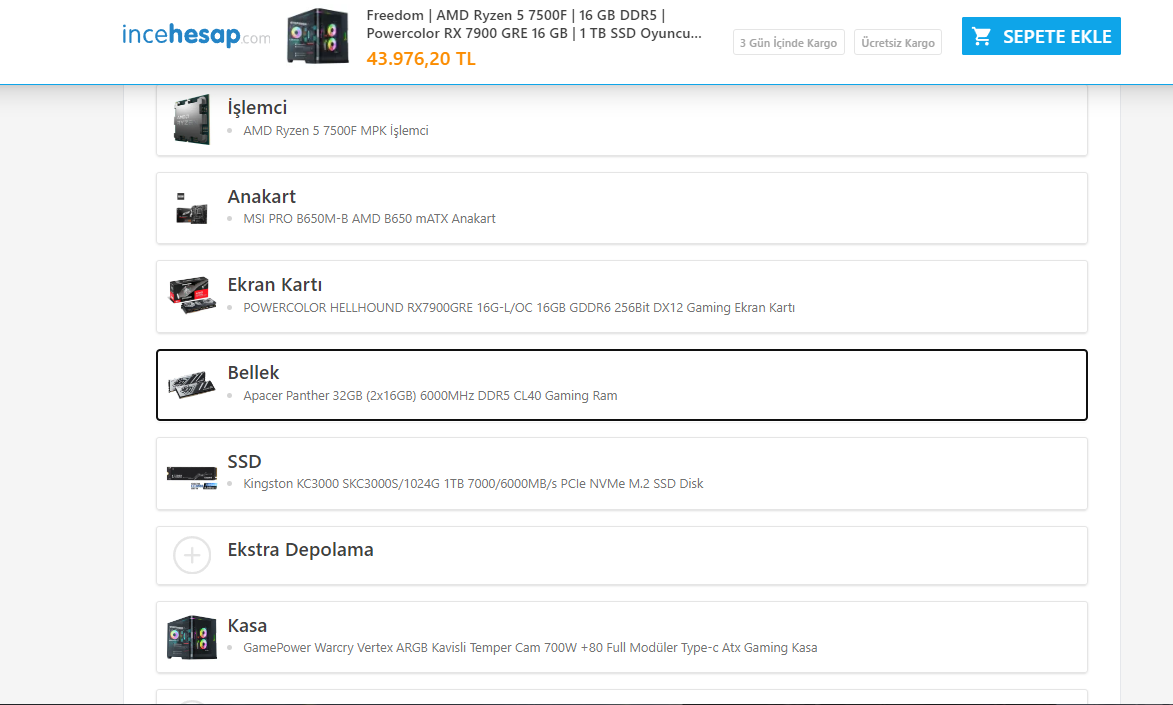
Task: Click the POWERCOLOR HELLHOUND RX7900GRE description text
Action: [519, 308]
